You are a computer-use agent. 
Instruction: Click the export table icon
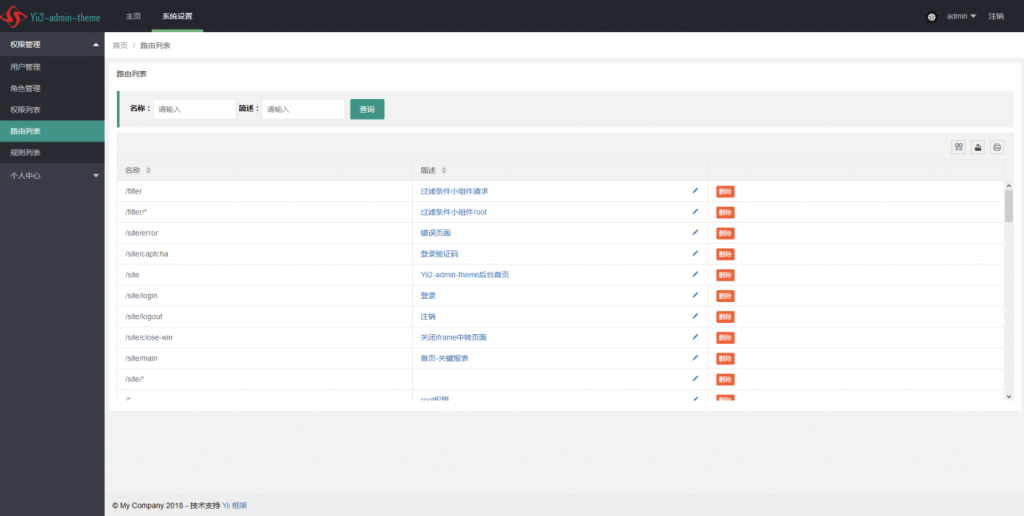pyautogui.click(x=978, y=148)
